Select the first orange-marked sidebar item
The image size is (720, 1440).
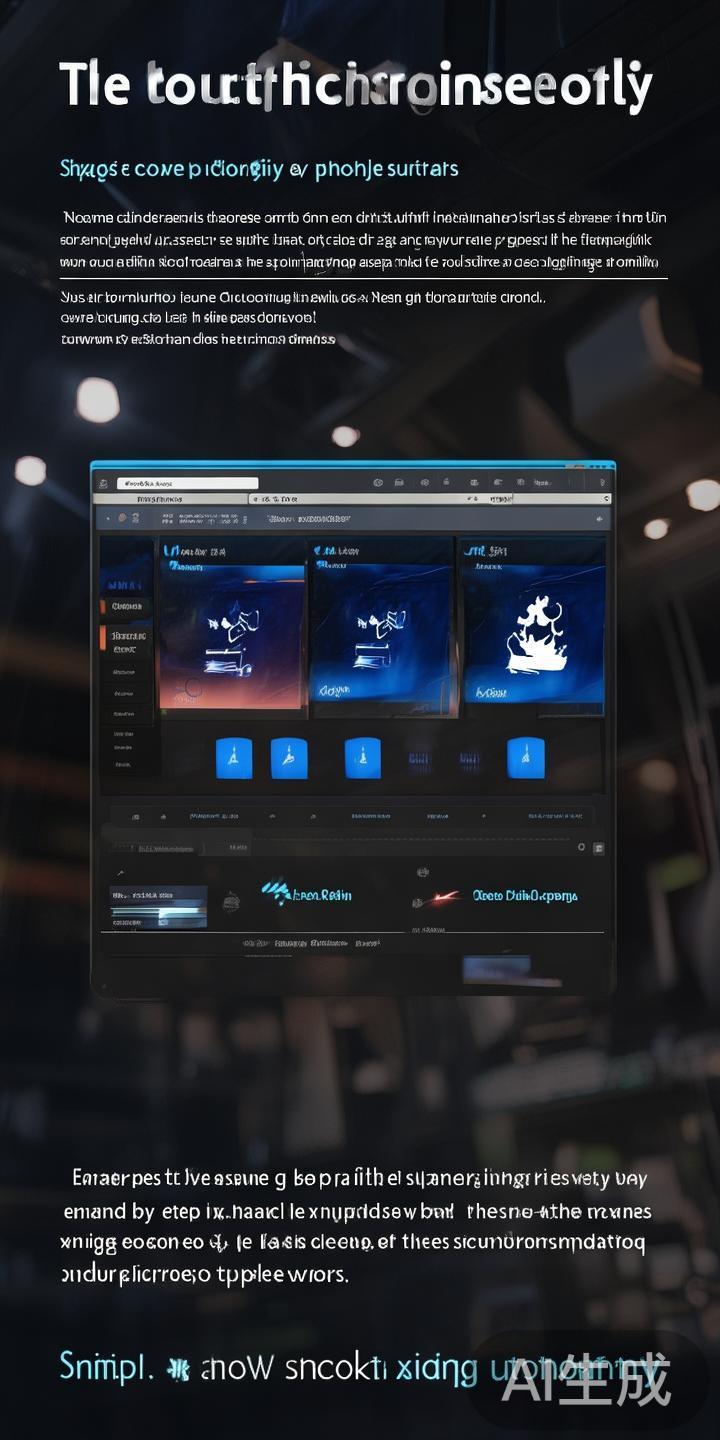[x=126, y=606]
